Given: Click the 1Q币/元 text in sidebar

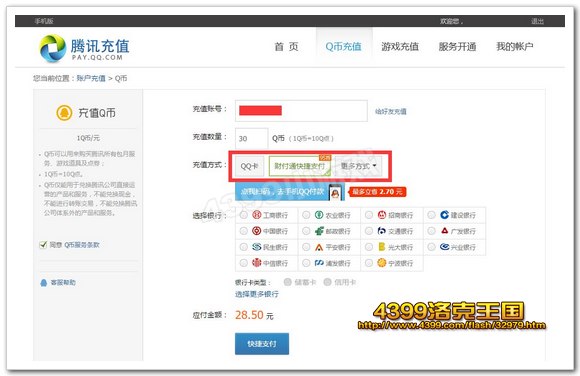Looking at the screenshot, I should pos(88,138).
